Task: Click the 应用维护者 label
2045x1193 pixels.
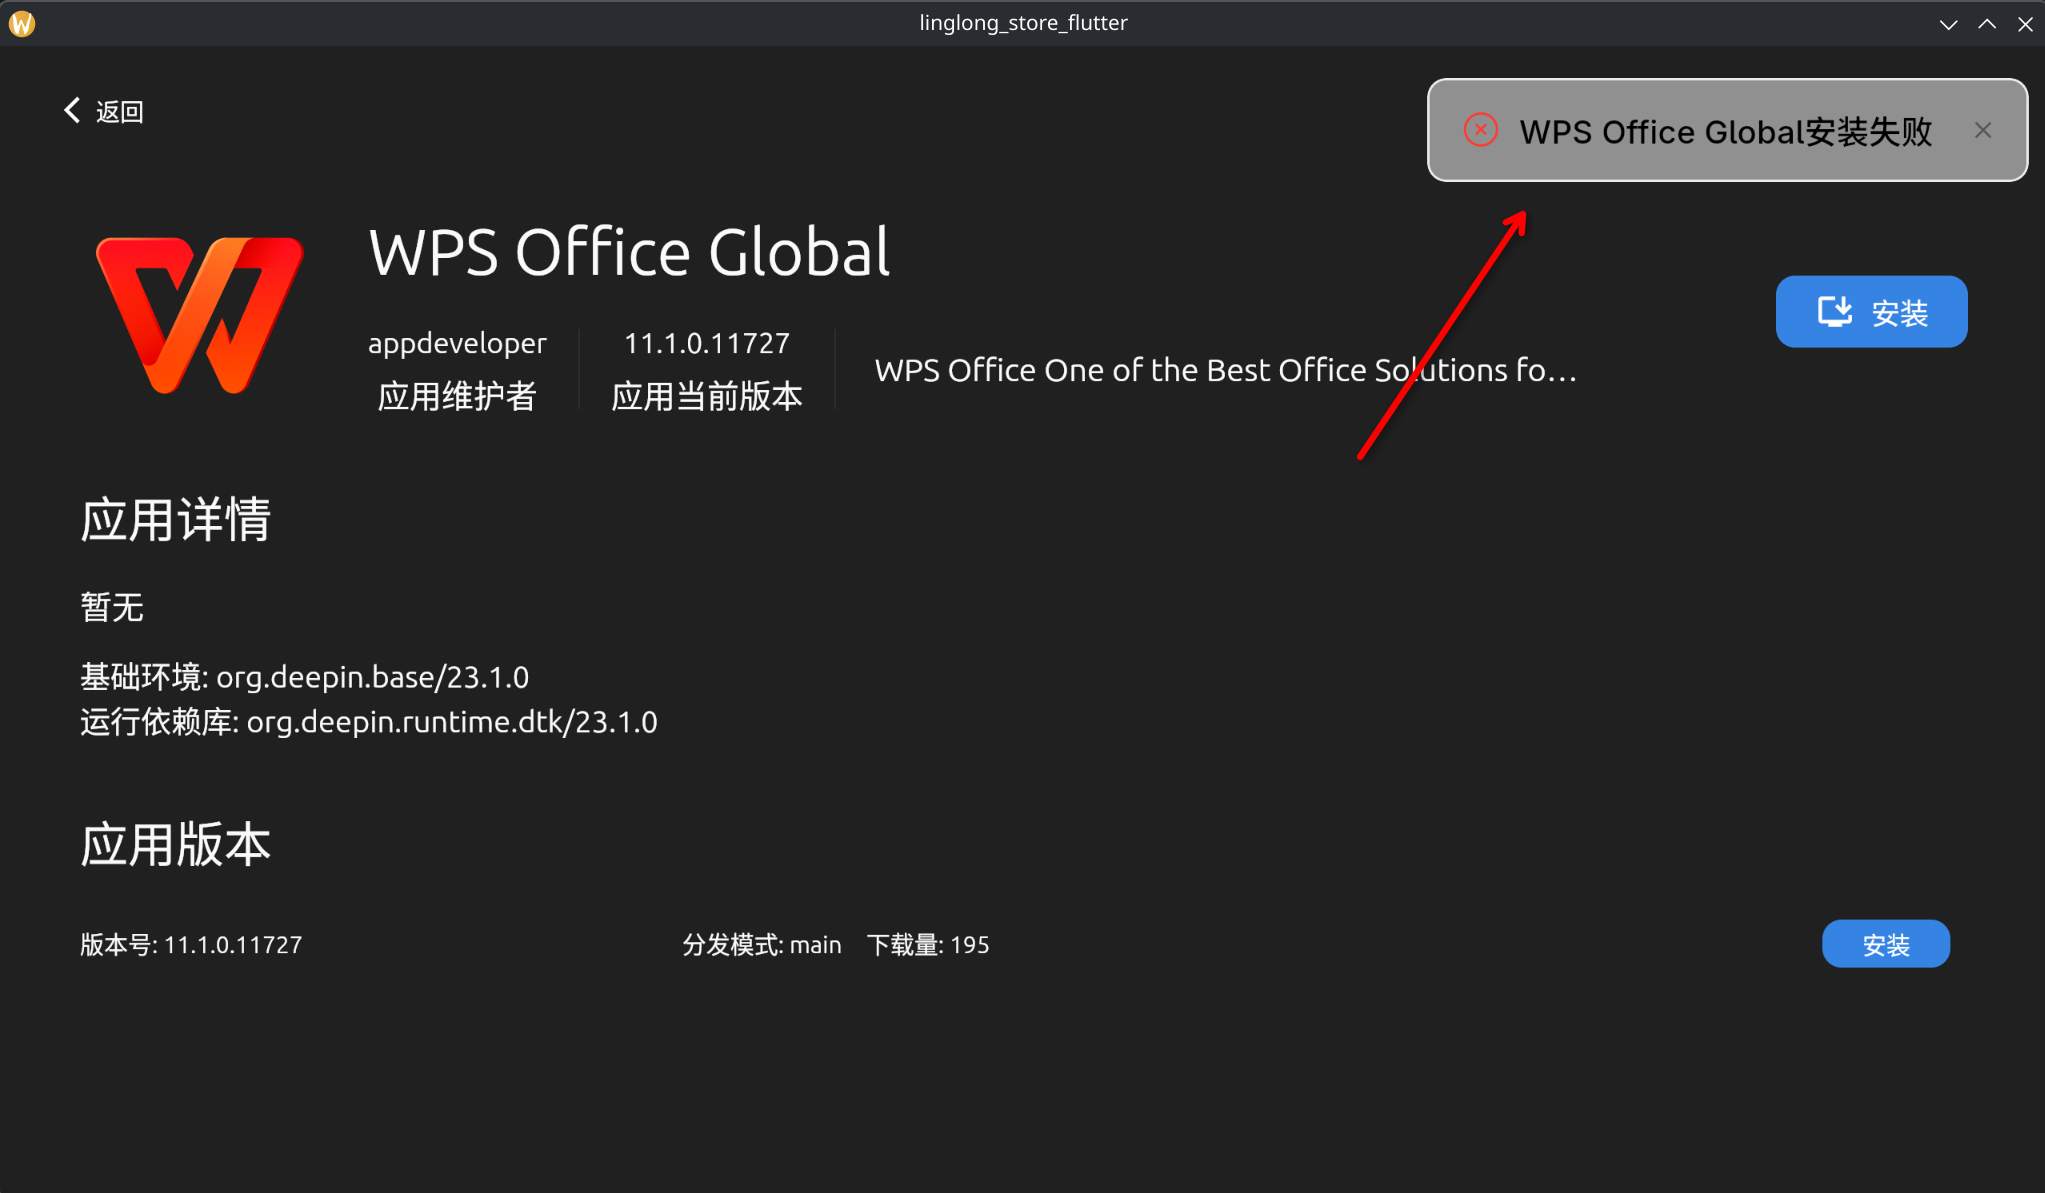Action: pyautogui.click(x=457, y=396)
